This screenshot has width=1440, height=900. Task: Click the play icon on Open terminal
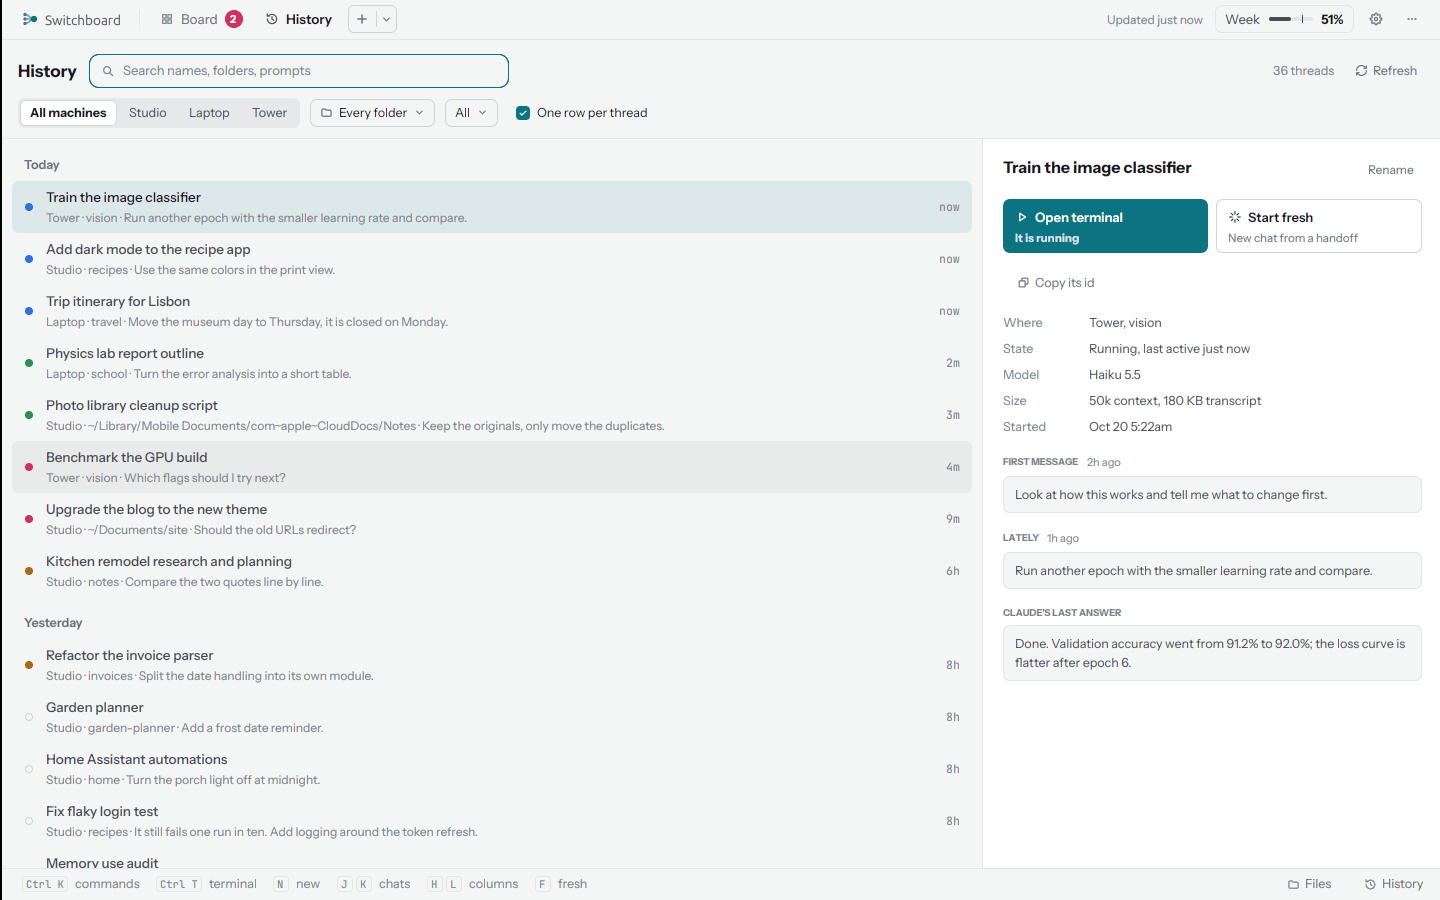point(1022,217)
